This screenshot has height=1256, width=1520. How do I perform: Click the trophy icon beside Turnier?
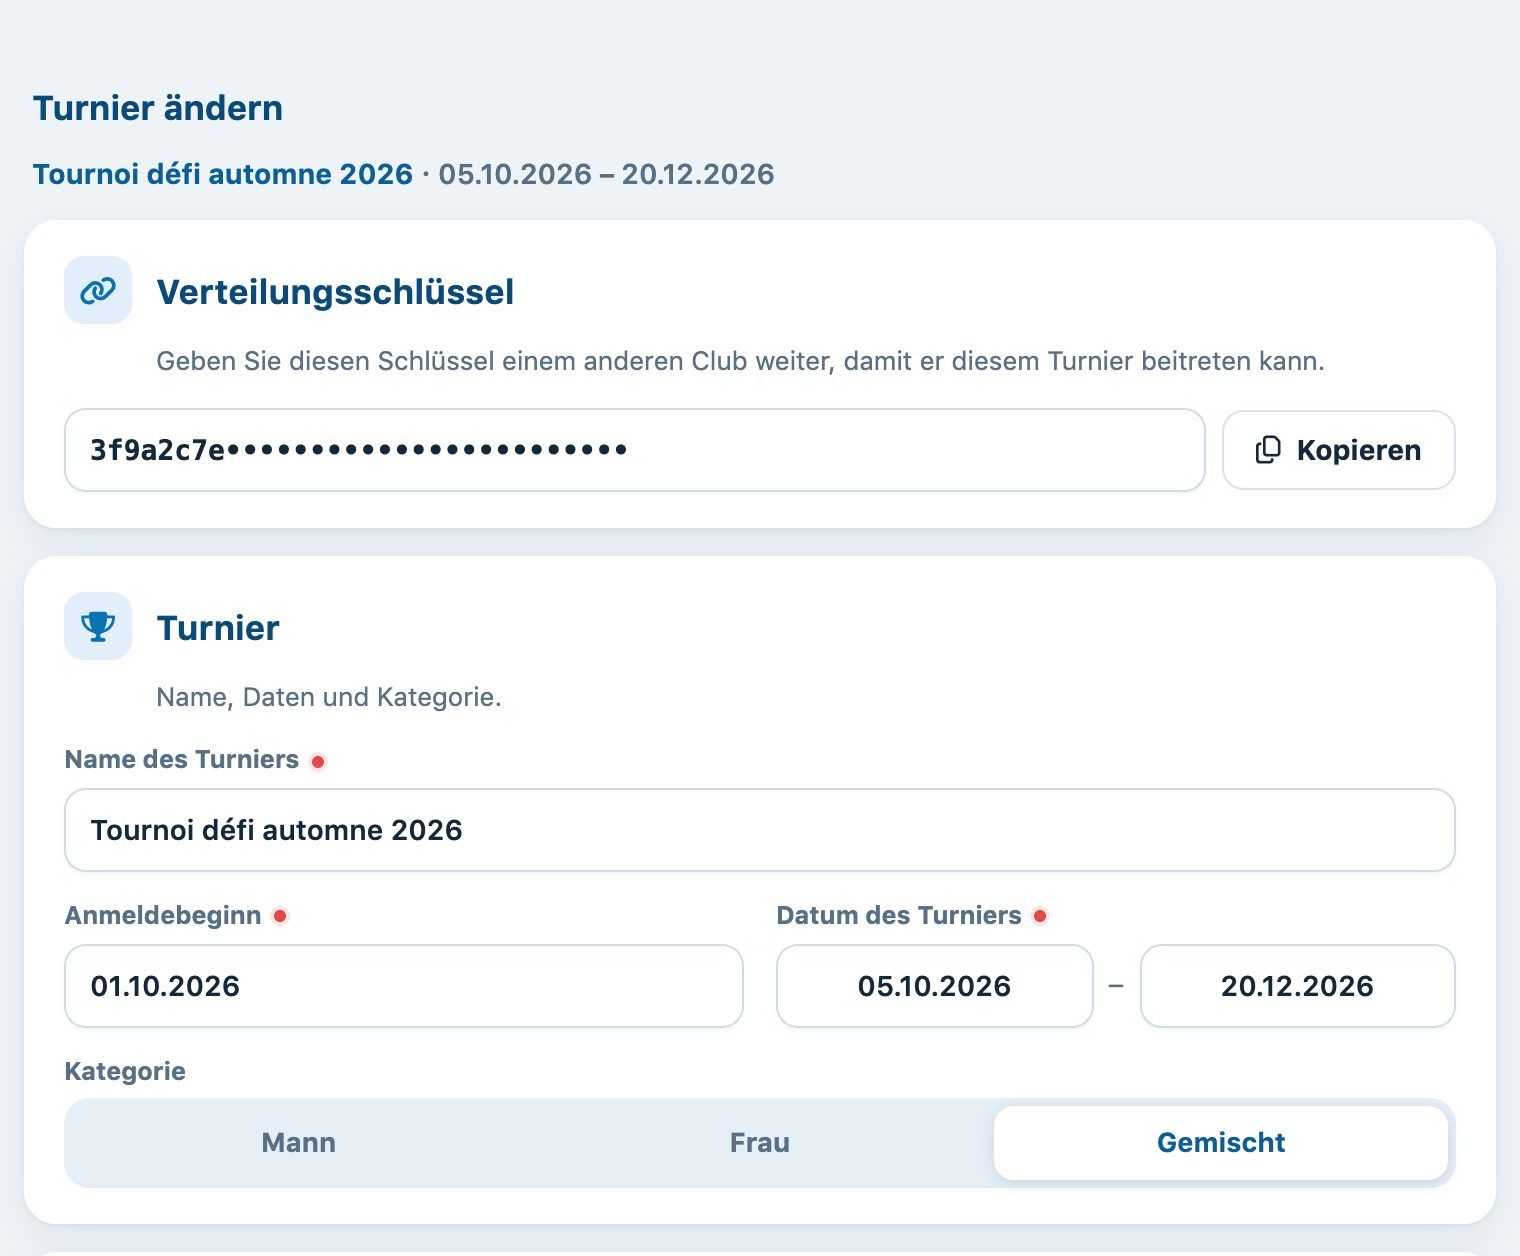pos(98,627)
